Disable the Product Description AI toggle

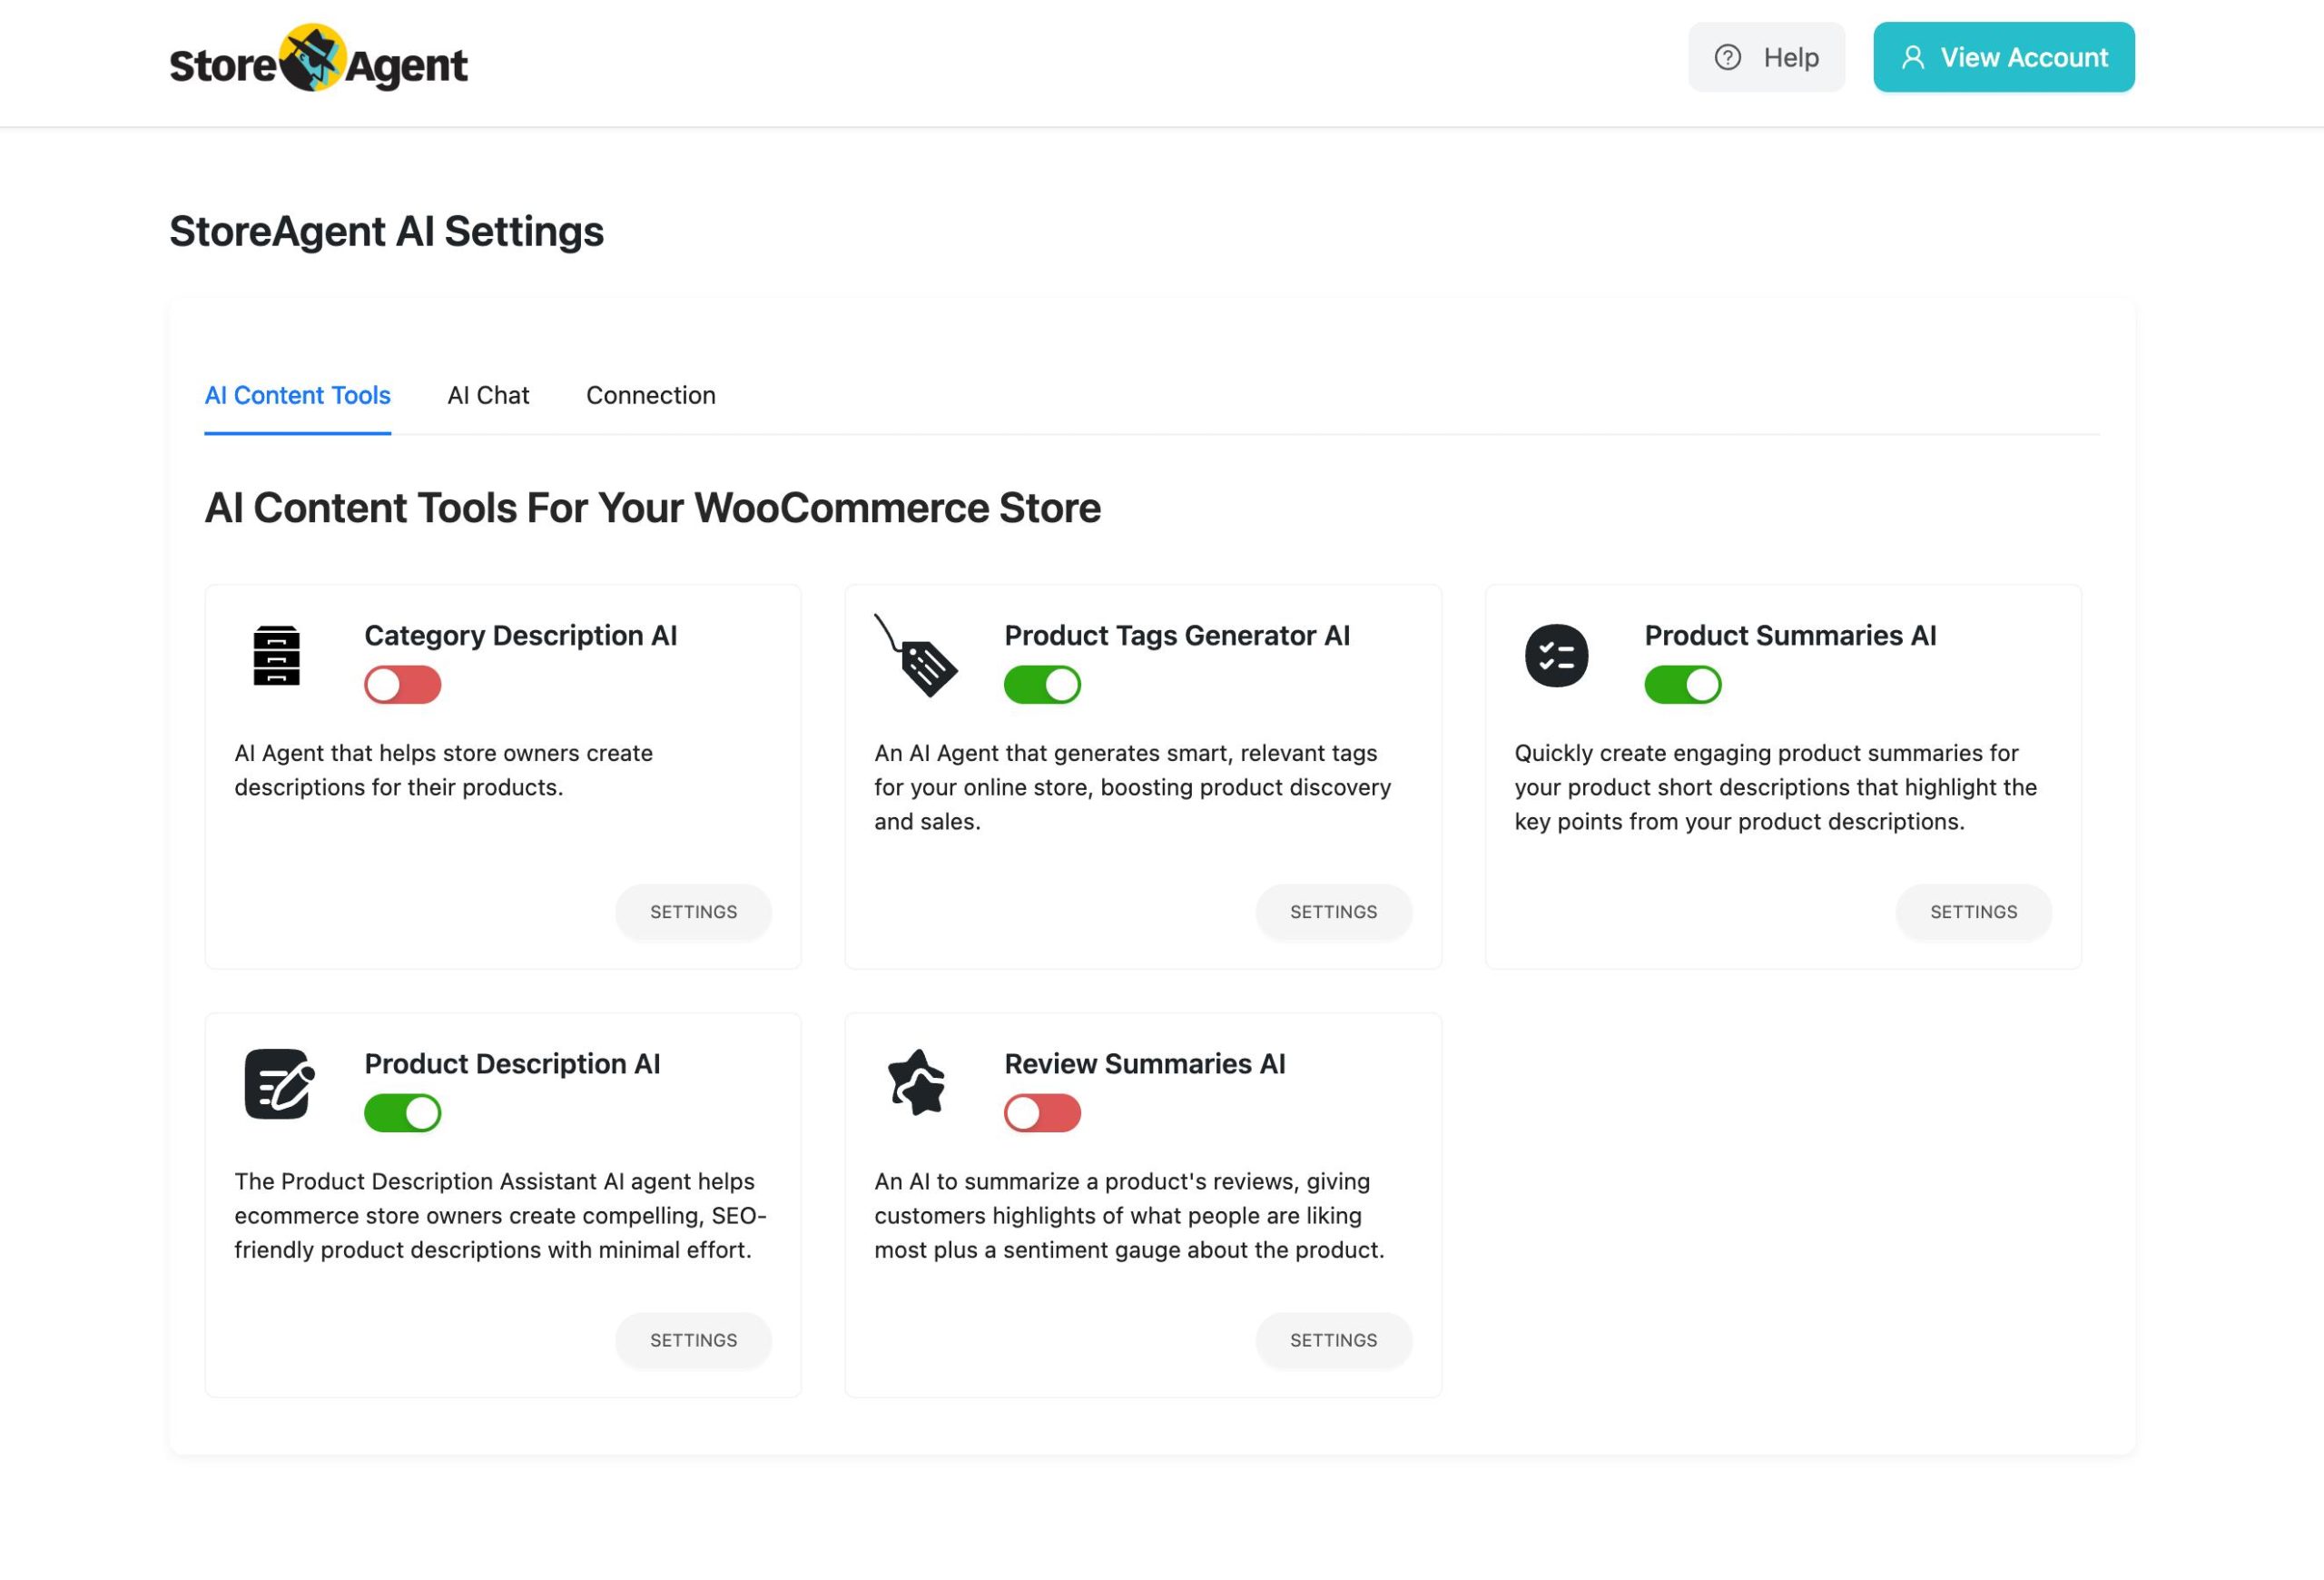point(402,1113)
